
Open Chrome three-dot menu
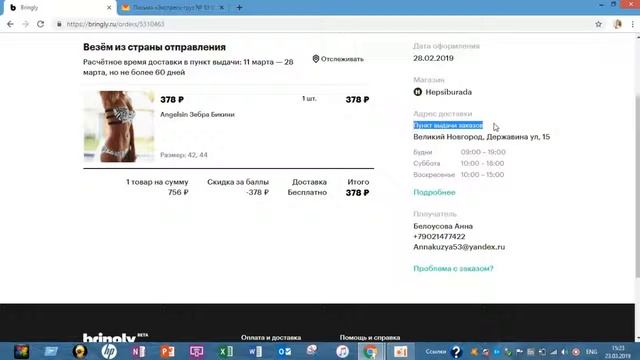point(633,24)
